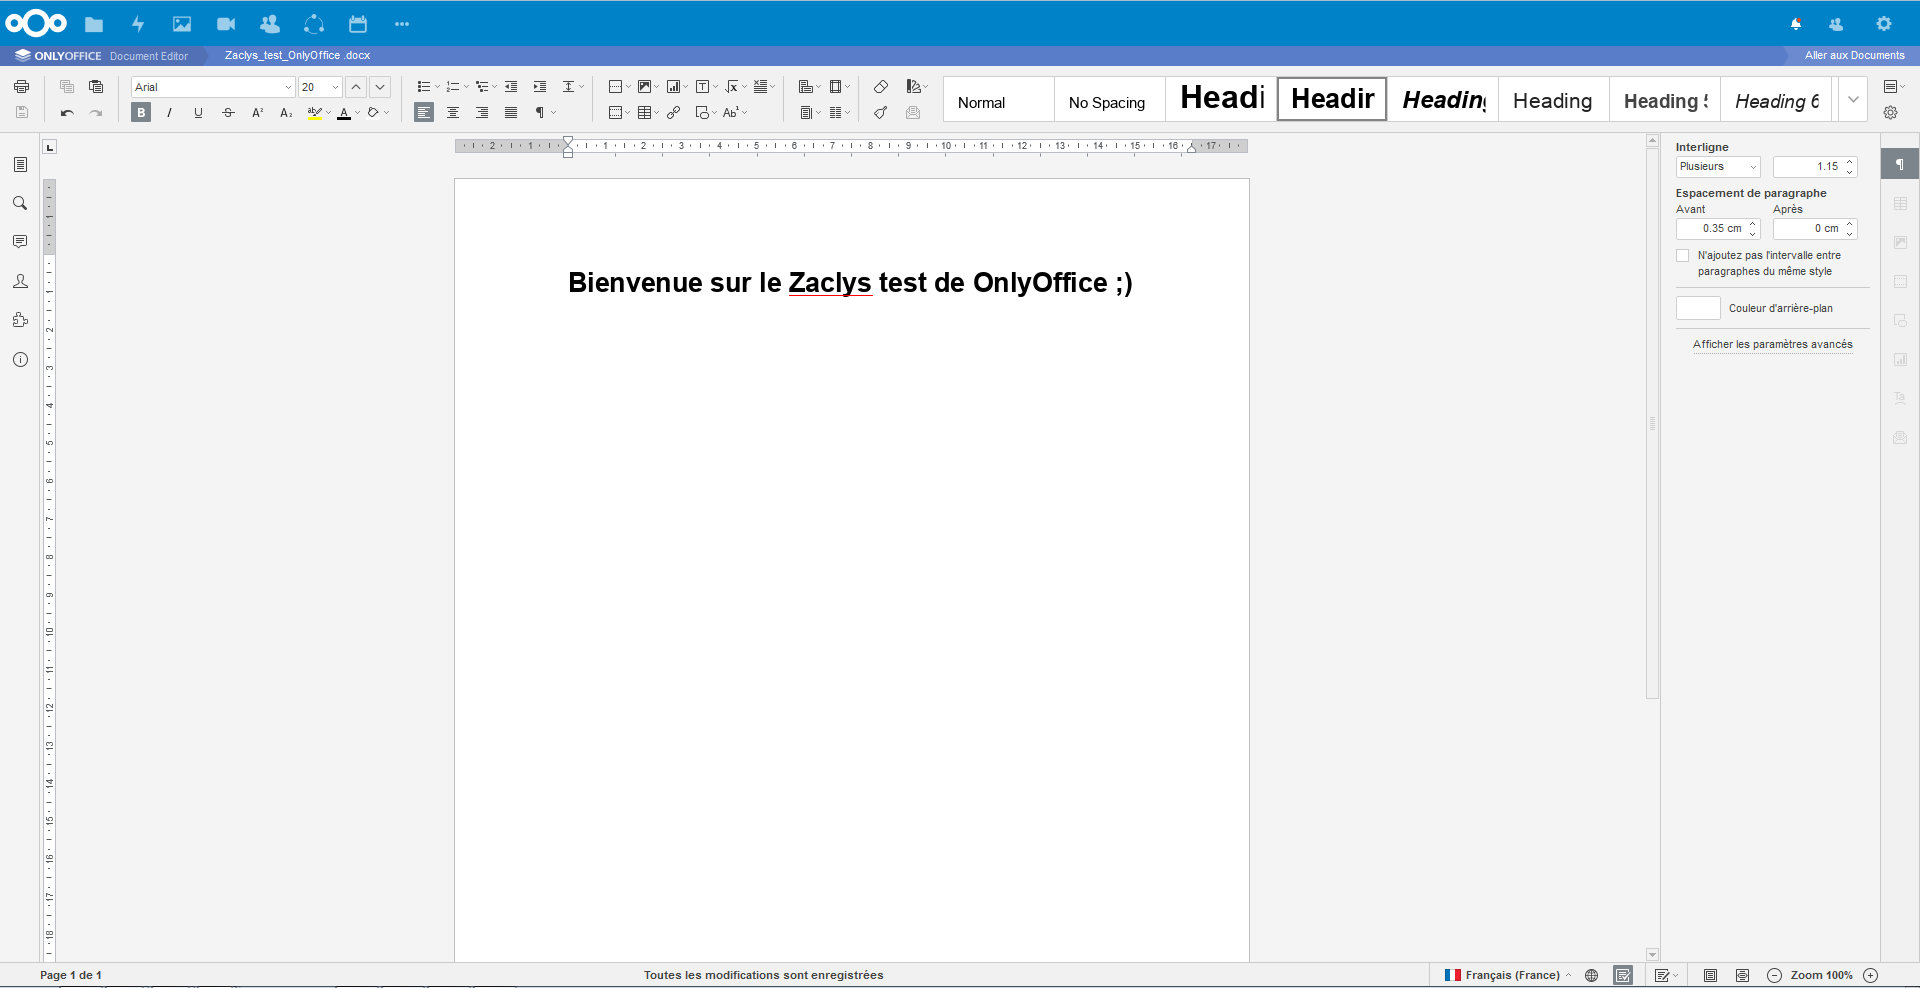
Task: Click the undo arrow icon
Action: tap(67, 113)
